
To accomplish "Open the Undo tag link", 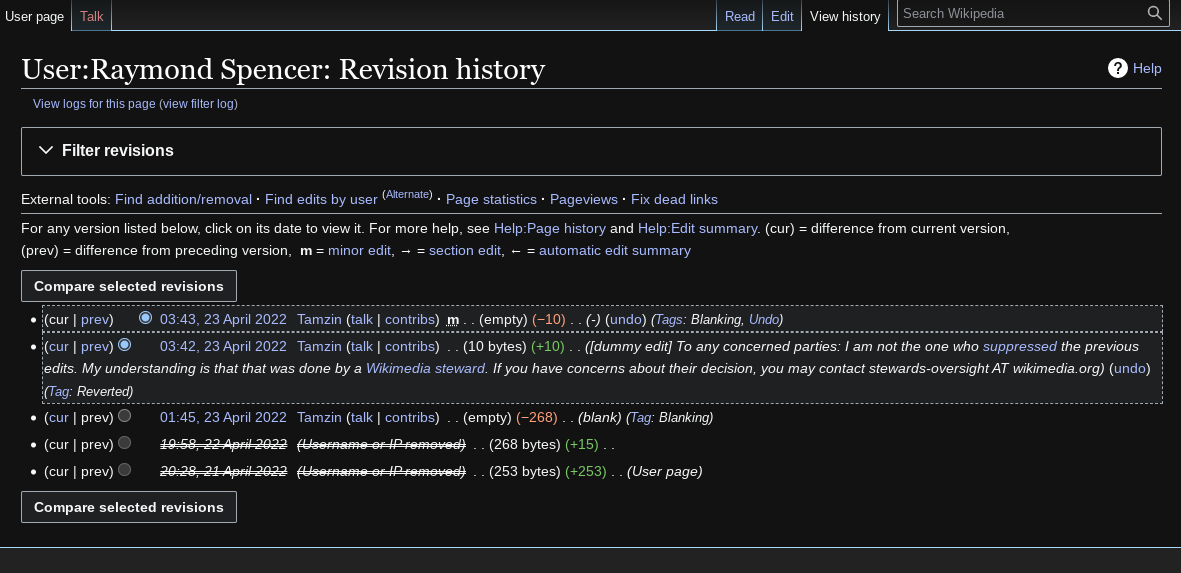I will (x=764, y=319).
